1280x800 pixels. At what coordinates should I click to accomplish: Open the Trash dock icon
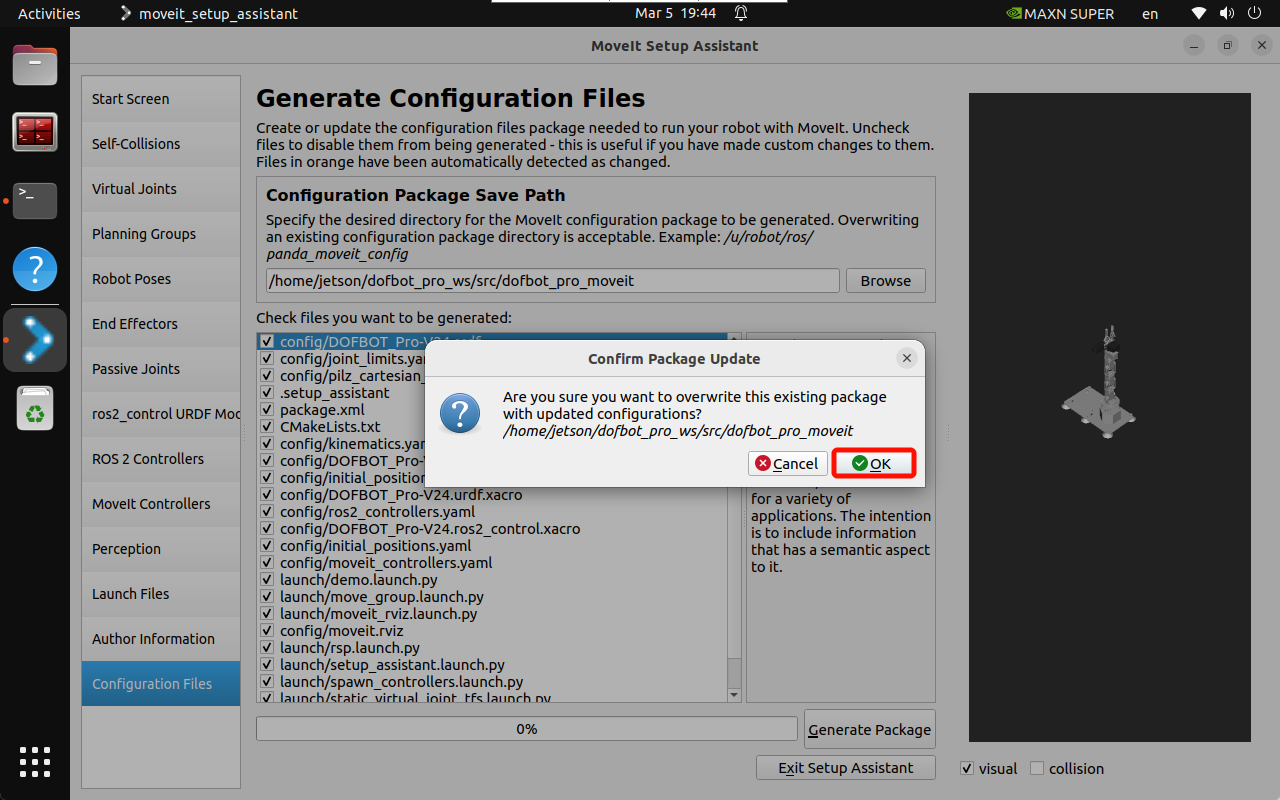click(x=35, y=408)
